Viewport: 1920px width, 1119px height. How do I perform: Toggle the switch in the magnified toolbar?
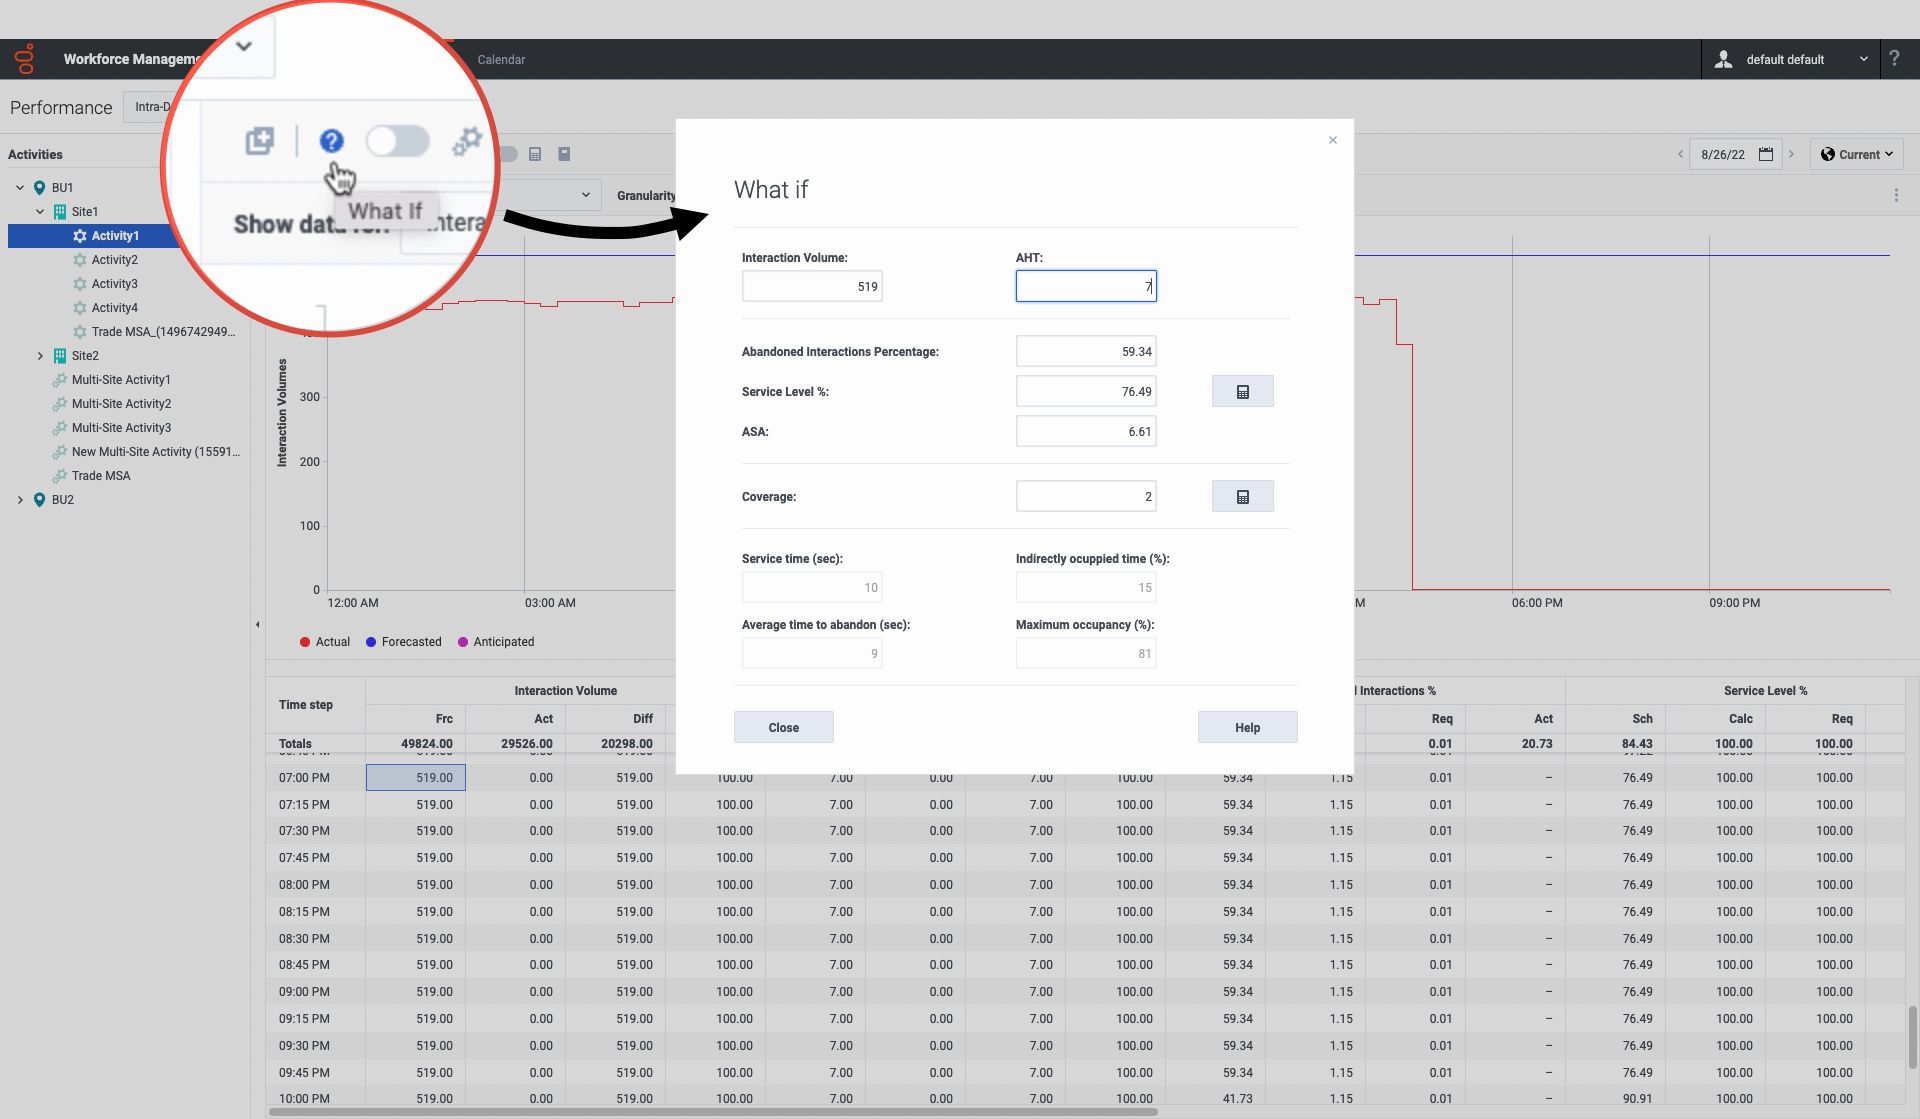pyautogui.click(x=397, y=141)
